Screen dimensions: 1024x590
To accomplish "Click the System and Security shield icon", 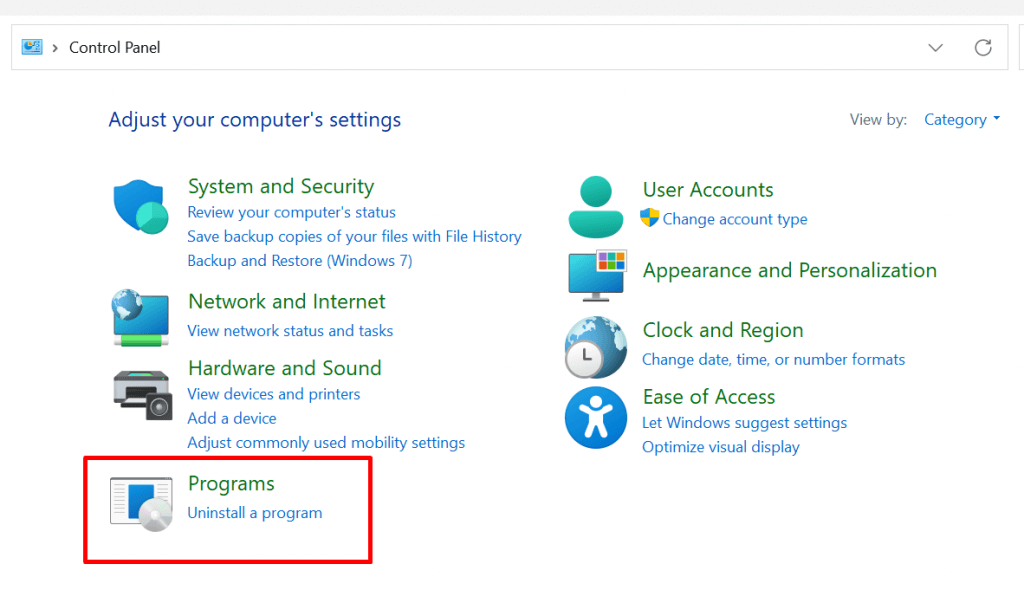I will pos(139,207).
